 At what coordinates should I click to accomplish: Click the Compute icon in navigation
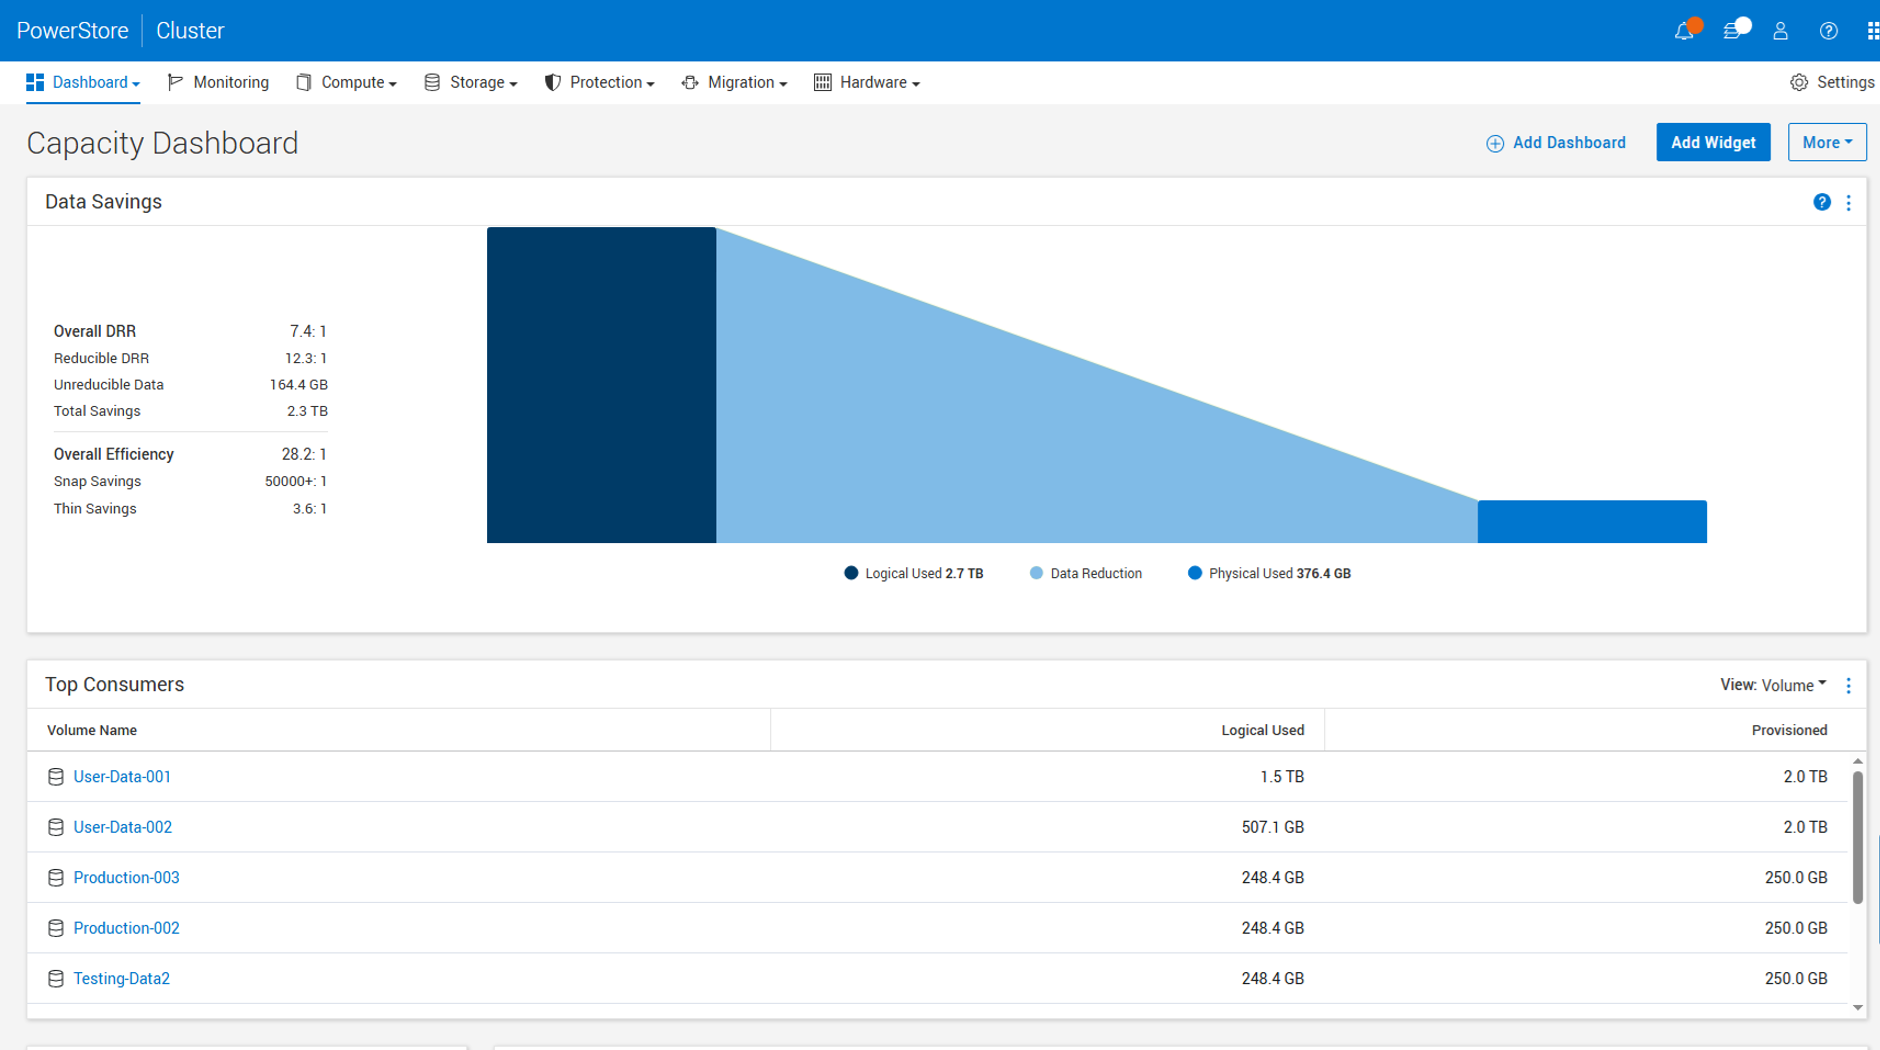tap(304, 82)
